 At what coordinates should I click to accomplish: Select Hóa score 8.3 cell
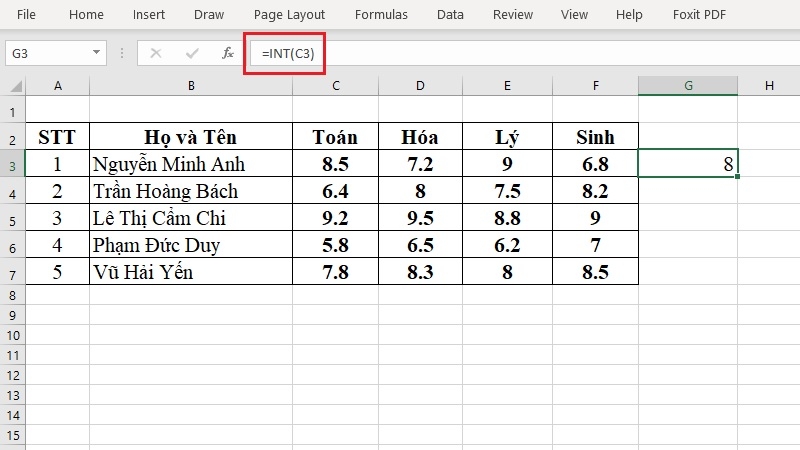pyautogui.click(x=420, y=271)
